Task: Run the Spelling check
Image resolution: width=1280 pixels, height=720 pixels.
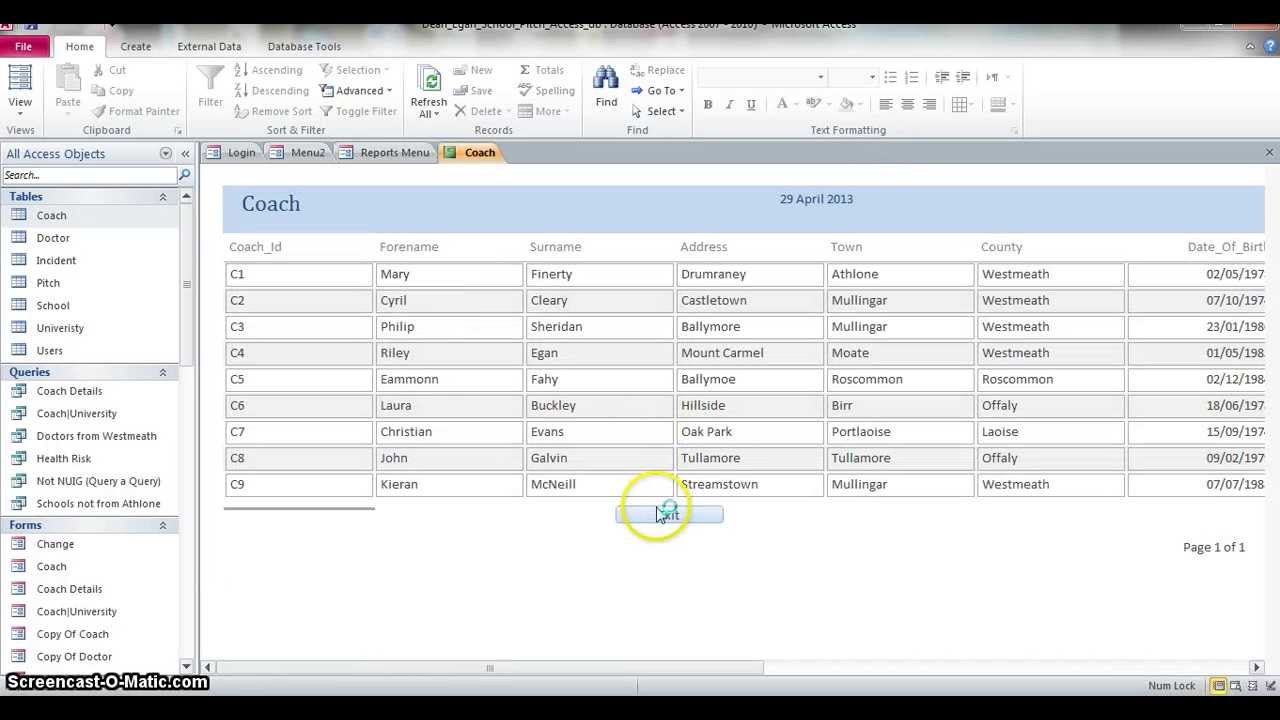Action: point(546,90)
